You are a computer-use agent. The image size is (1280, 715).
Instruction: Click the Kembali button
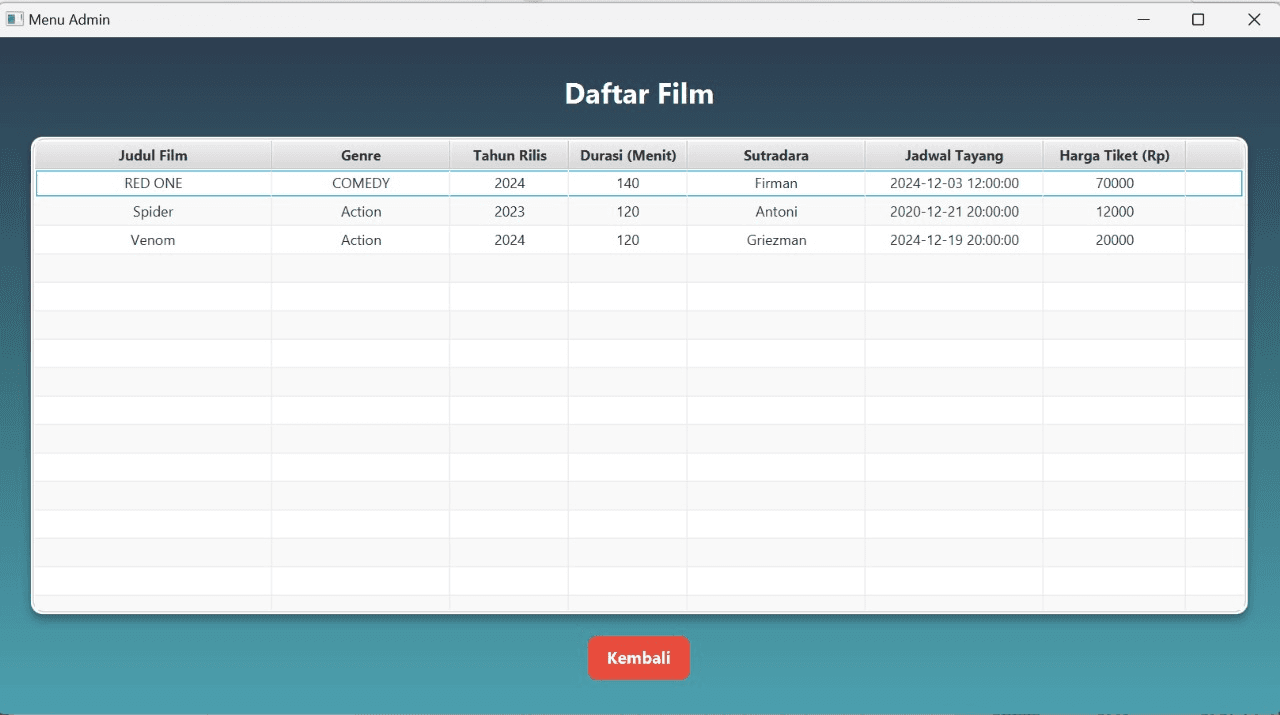pyautogui.click(x=639, y=657)
